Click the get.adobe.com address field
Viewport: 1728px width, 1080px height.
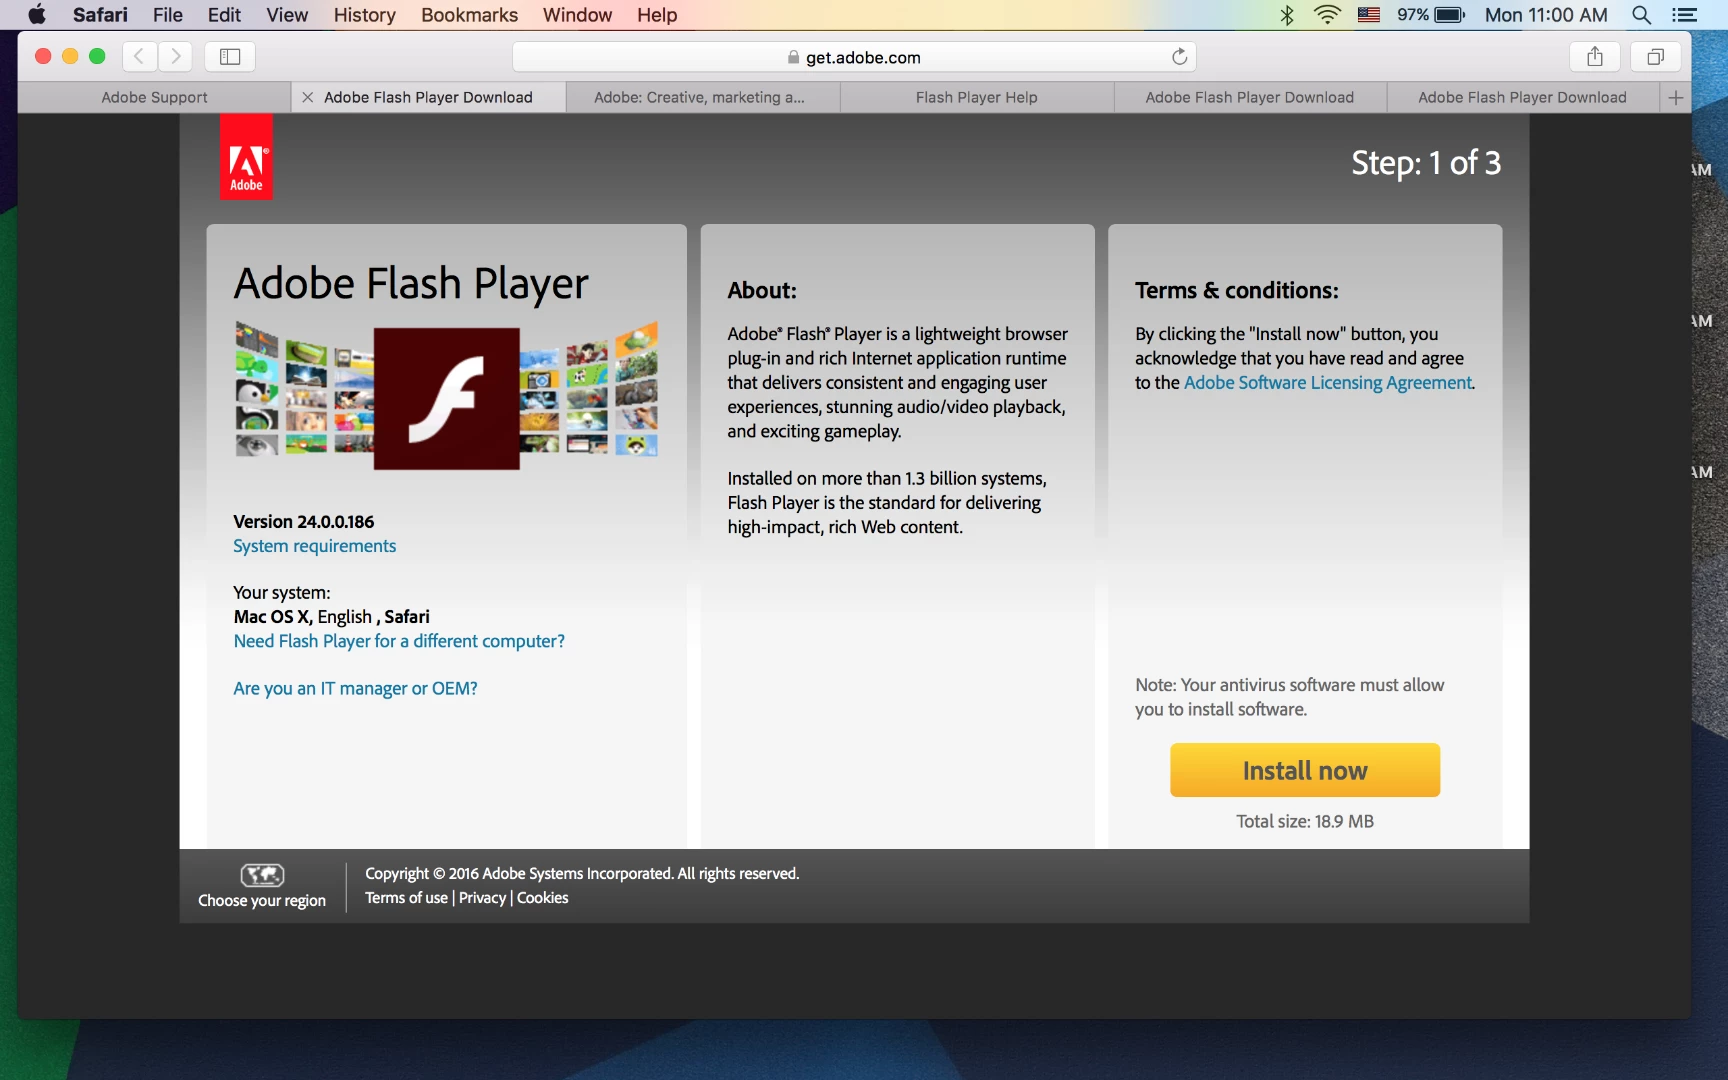(x=854, y=57)
